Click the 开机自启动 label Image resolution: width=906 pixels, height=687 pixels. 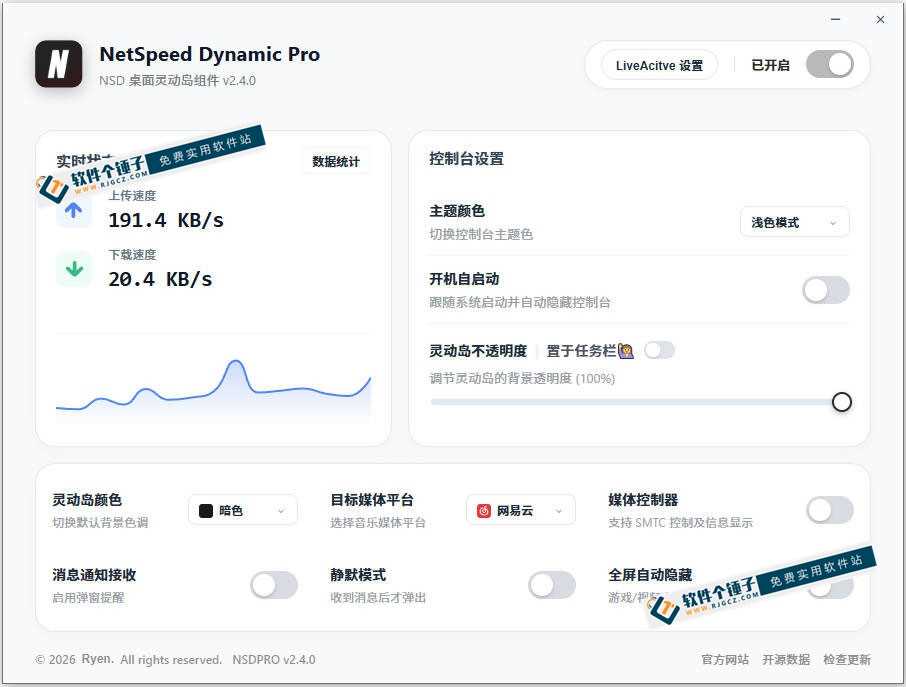464,279
